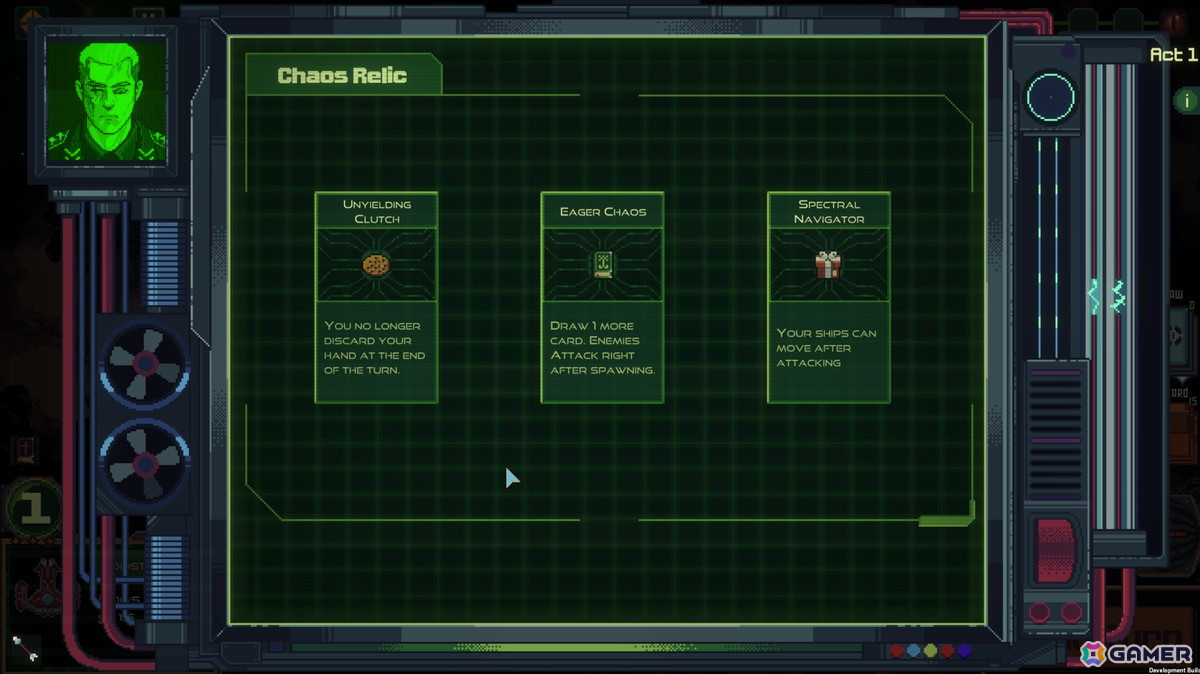Click the circular radar dial on right panel
Image resolution: width=1200 pixels, height=674 pixels.
1050,98
